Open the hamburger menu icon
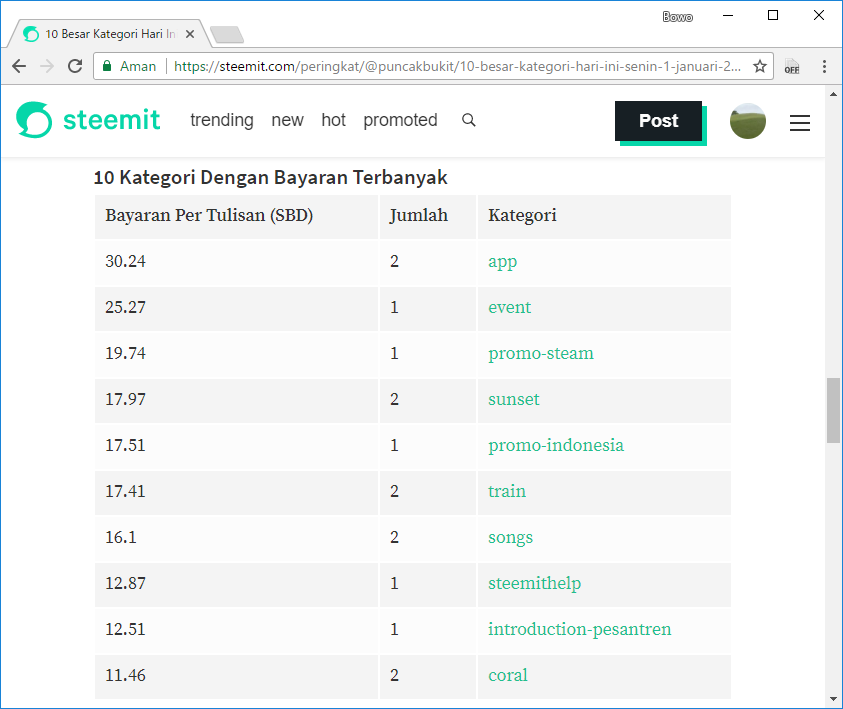 click(799, 123)
